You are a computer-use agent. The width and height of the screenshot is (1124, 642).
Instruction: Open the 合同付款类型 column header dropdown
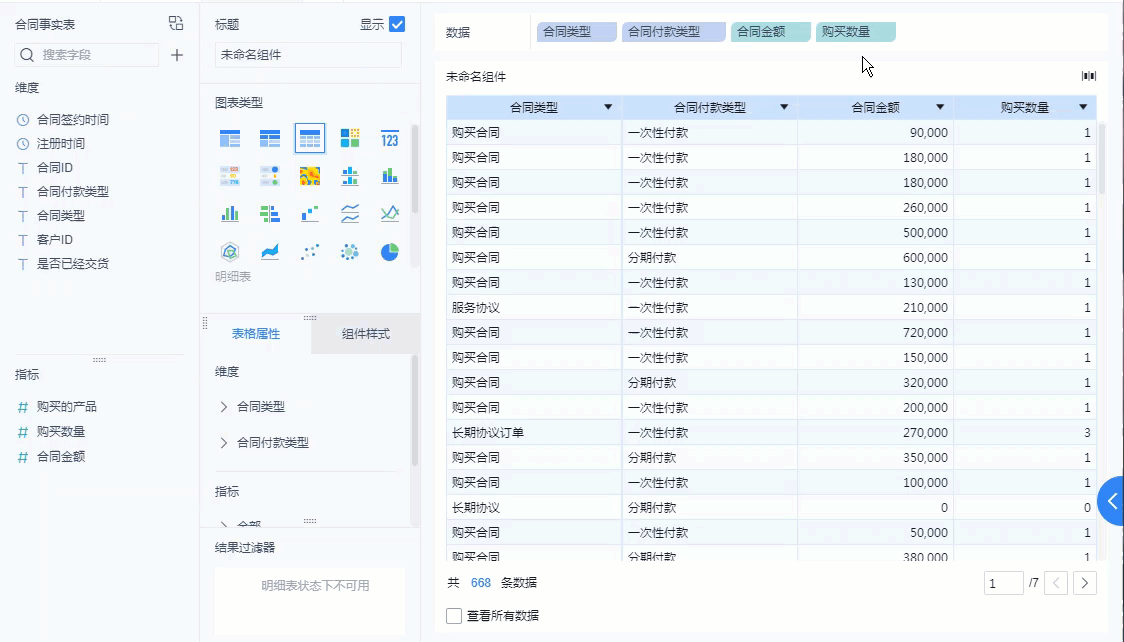784,107
